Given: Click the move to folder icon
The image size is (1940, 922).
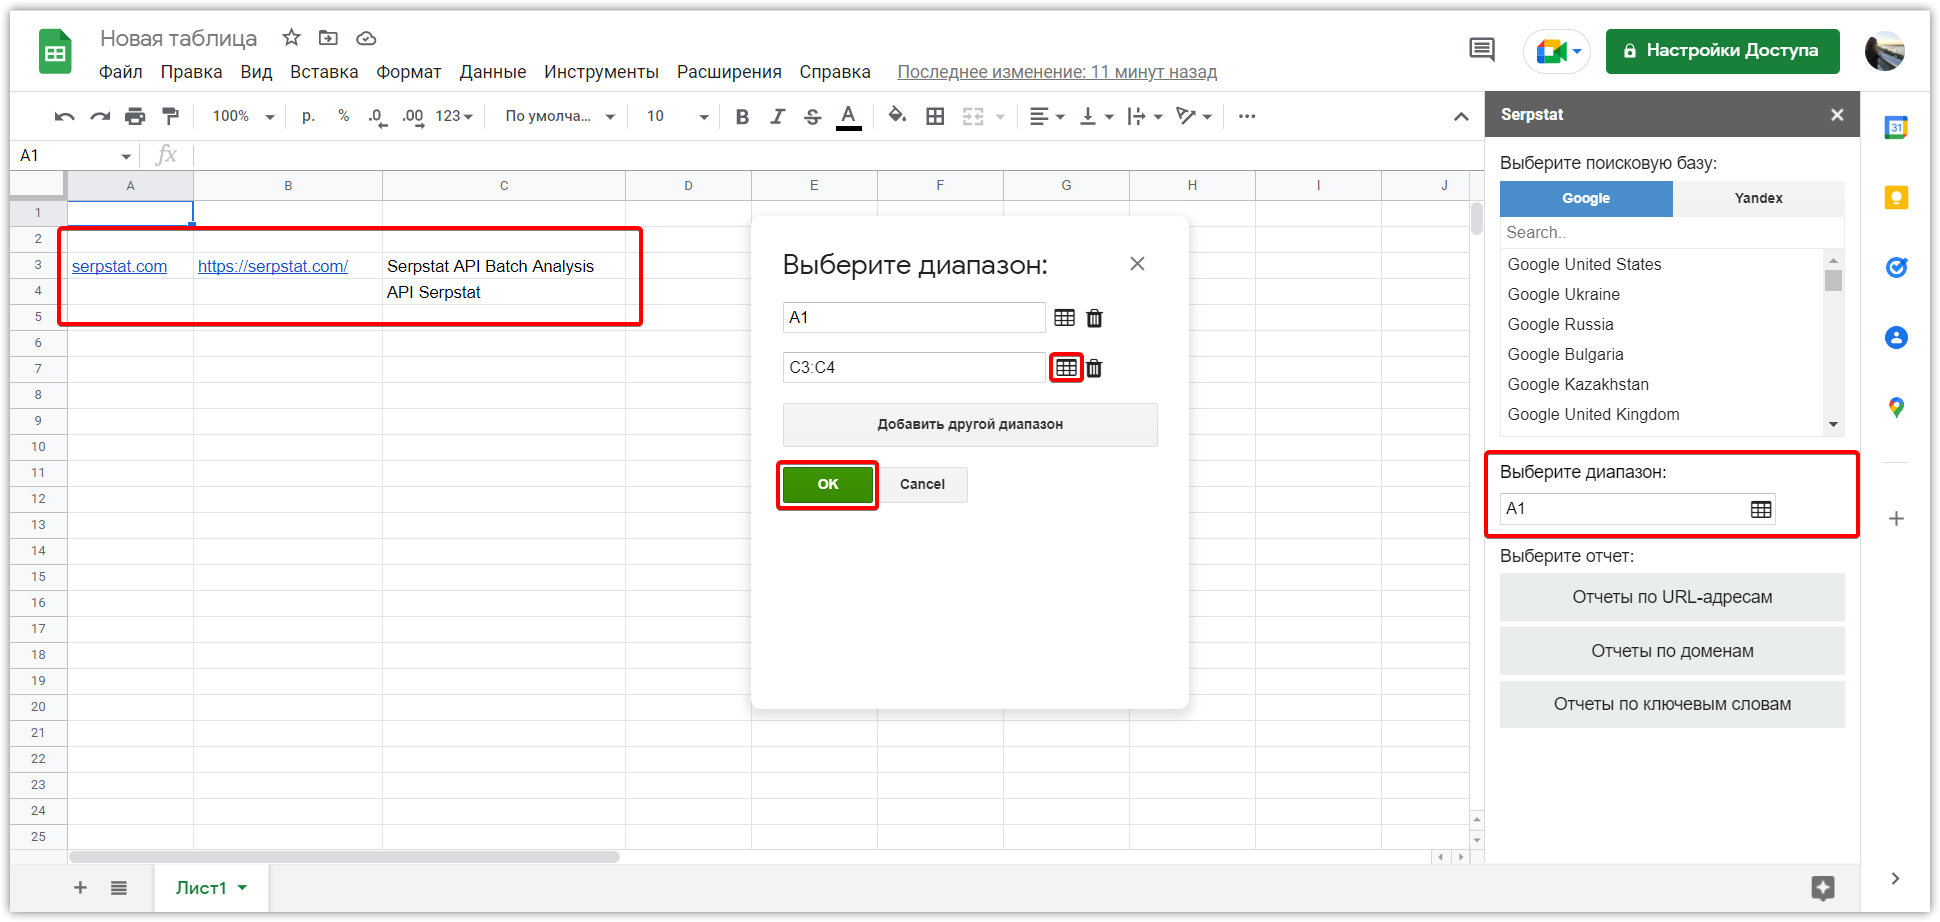Looking at the screenshot, I should (x=328, y=38).
